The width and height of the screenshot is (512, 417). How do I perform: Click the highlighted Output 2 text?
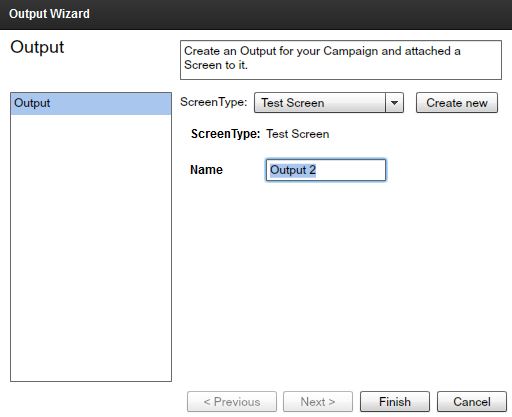pos(293,170)
